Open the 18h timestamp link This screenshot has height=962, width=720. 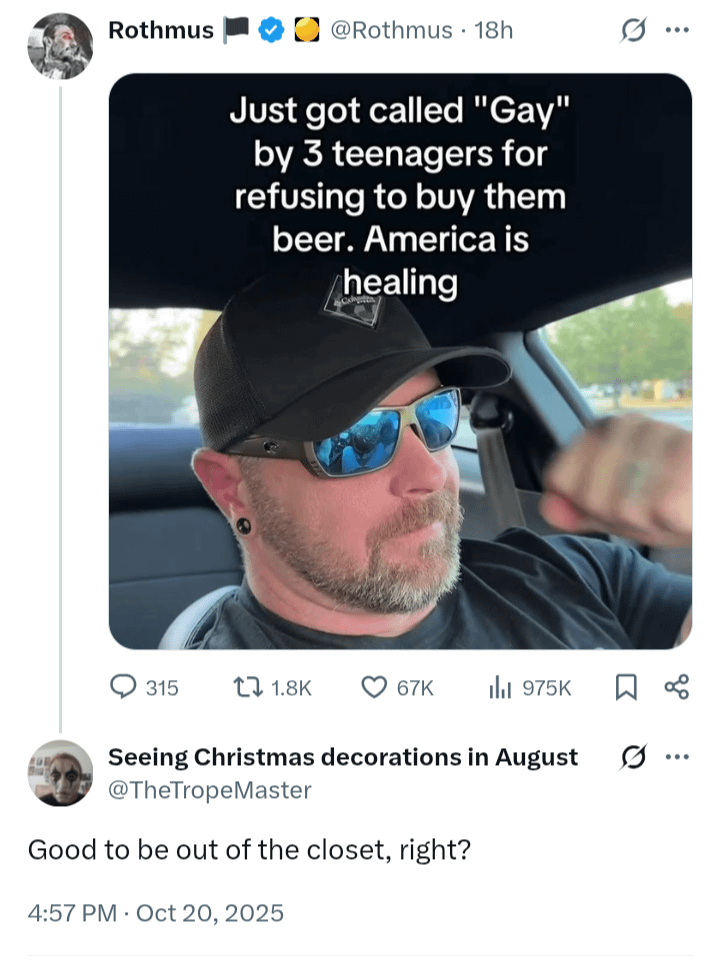pyautogui.click(x=494, y=31)
